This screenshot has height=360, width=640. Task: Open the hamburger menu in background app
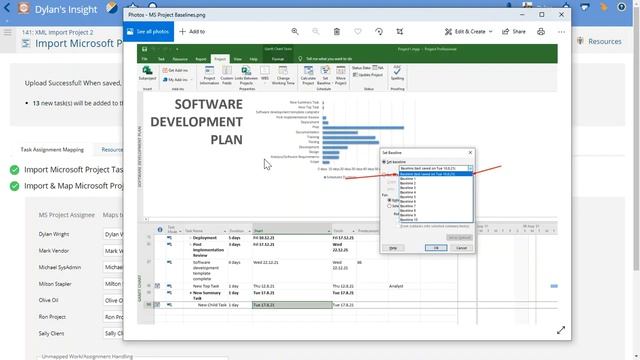click(8, 32)
